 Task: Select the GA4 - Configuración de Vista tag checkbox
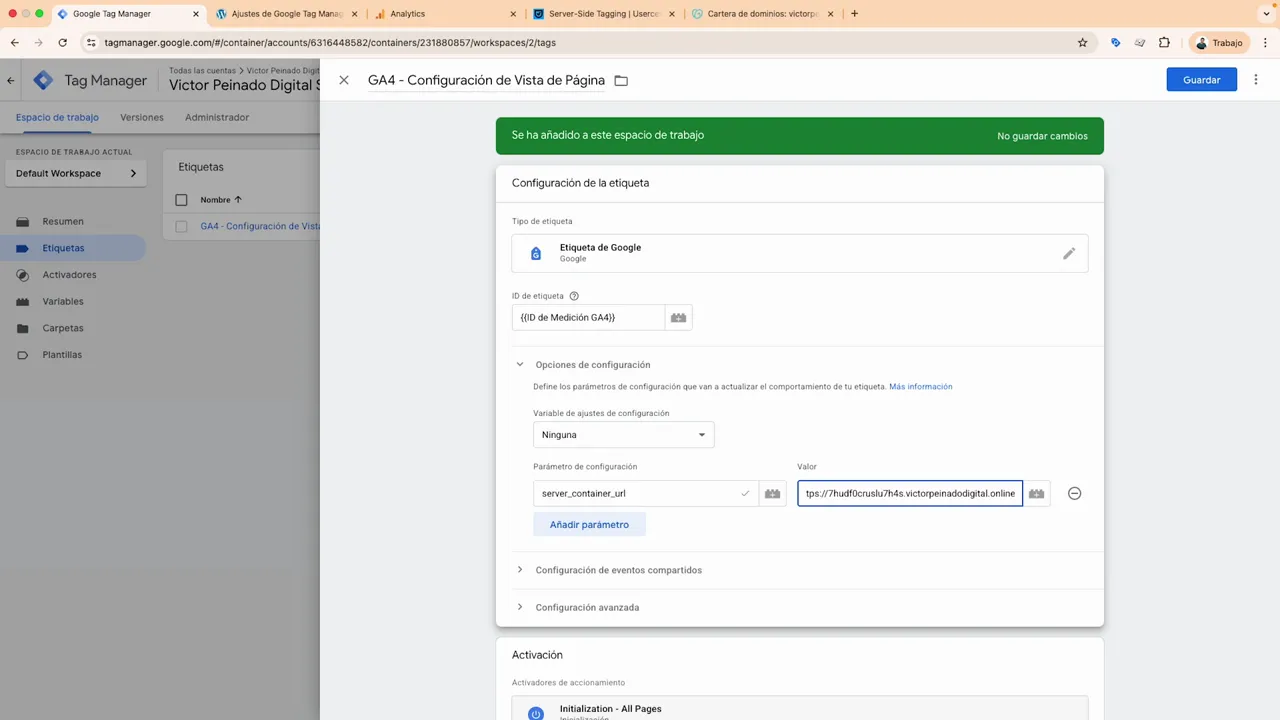(181, 226)
